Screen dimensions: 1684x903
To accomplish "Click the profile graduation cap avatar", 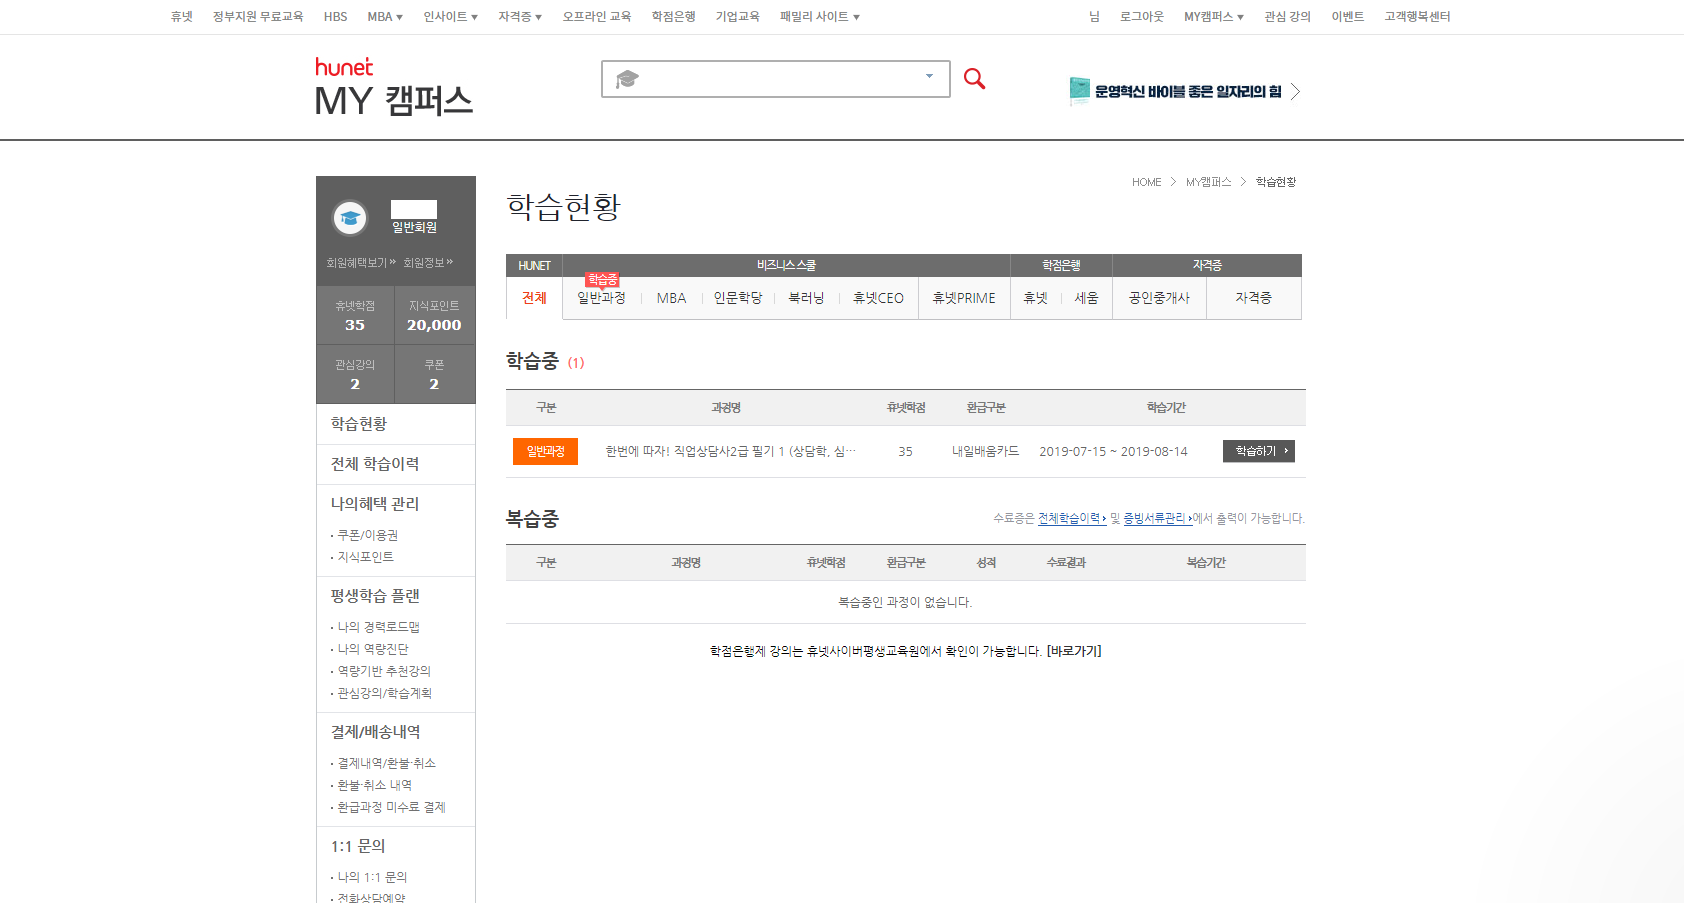I will coord(350,217).
